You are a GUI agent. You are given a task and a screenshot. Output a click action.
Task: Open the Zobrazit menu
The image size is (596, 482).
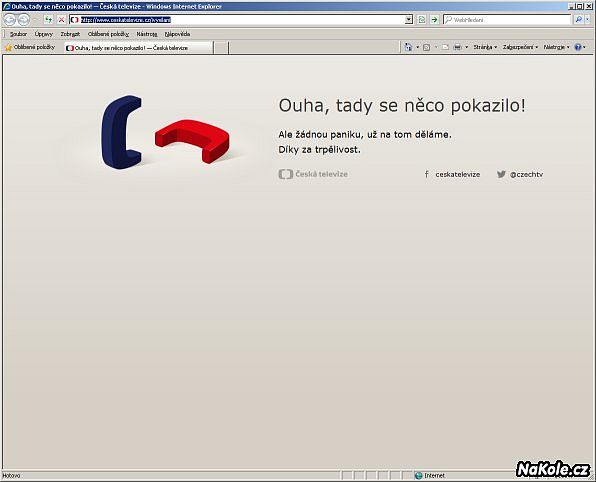pyautogui.click(x=70, y=34)
